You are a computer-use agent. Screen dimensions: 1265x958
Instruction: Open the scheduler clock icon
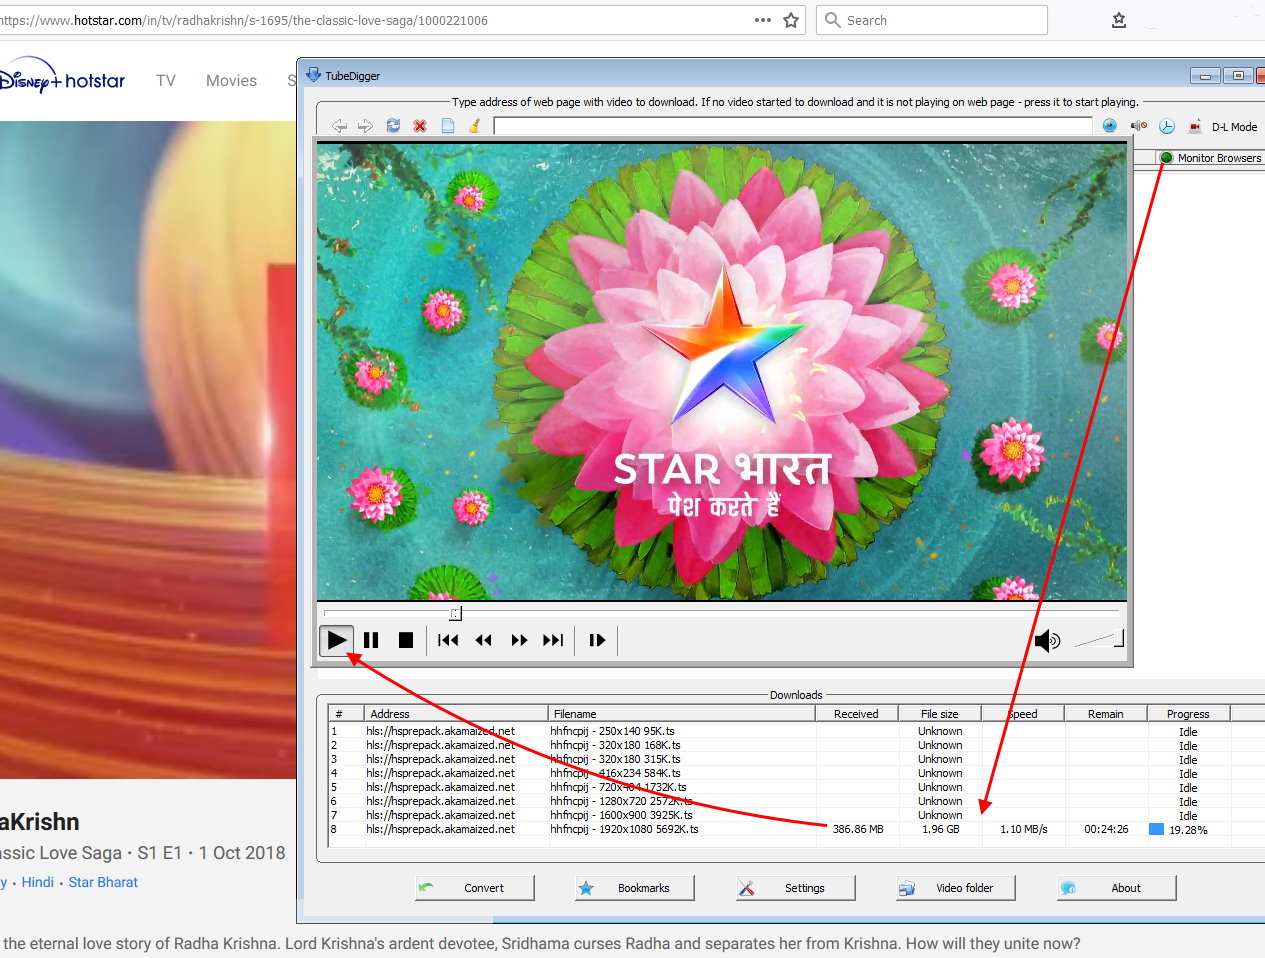[x=1167, y=126]
